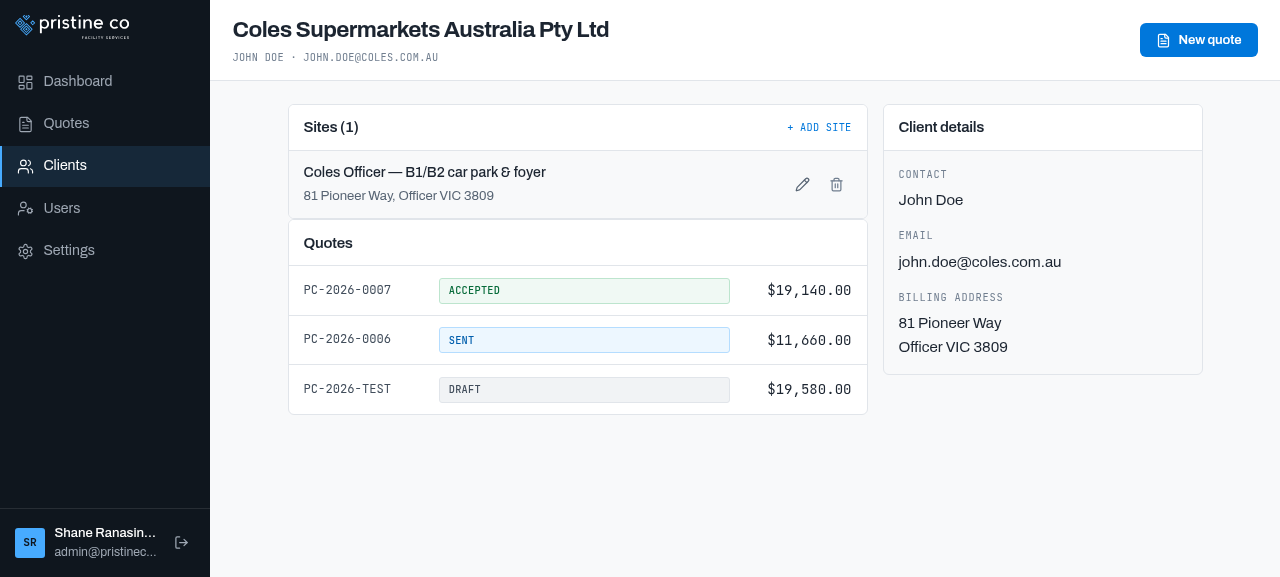
Task: Click the Coles Officer site name
Action: point(424,172)
